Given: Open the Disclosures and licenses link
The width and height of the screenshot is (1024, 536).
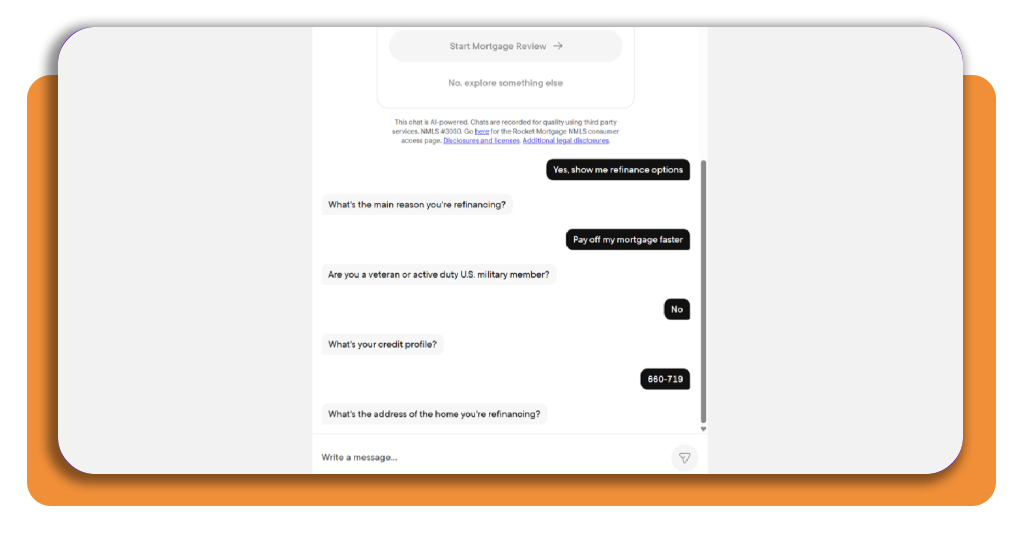Looking at the screenshot, I should point(481,140).
